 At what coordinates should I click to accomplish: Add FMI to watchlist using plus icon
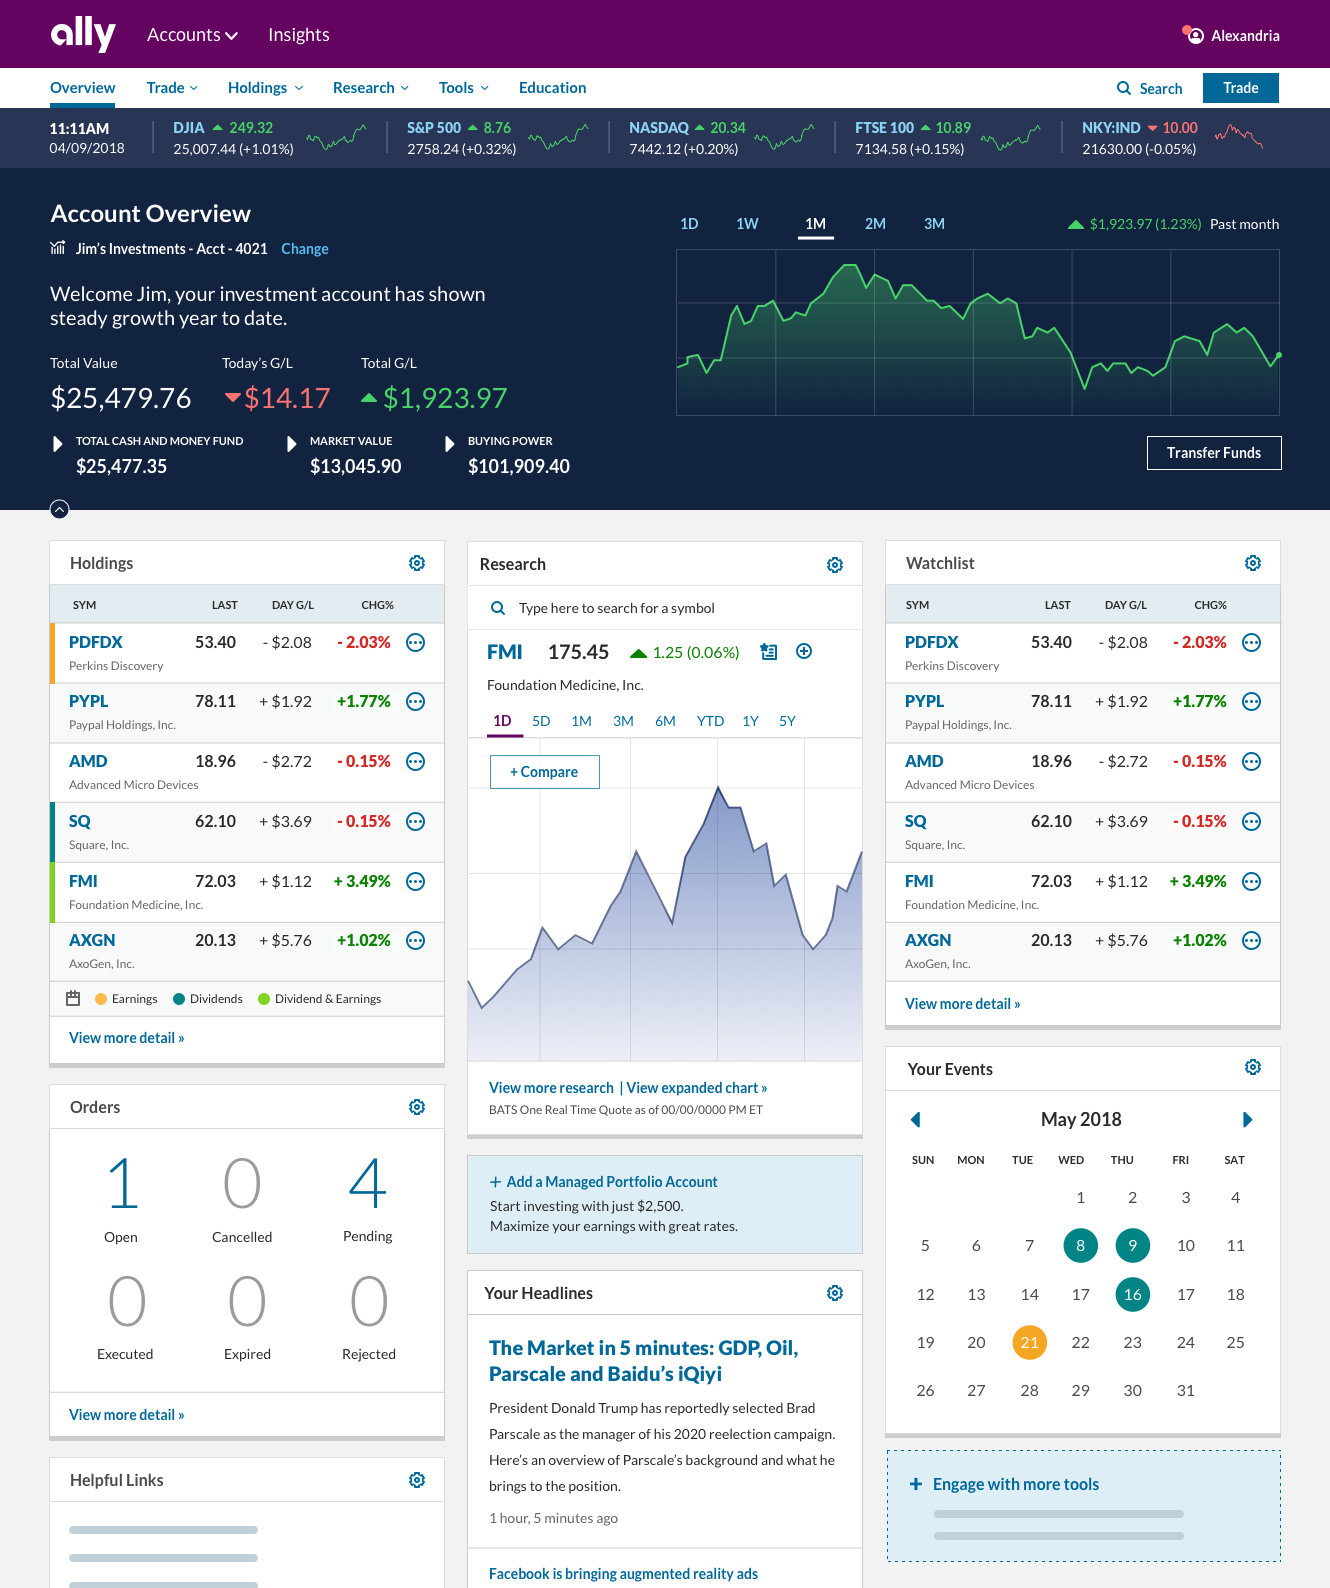click(804, 652)
